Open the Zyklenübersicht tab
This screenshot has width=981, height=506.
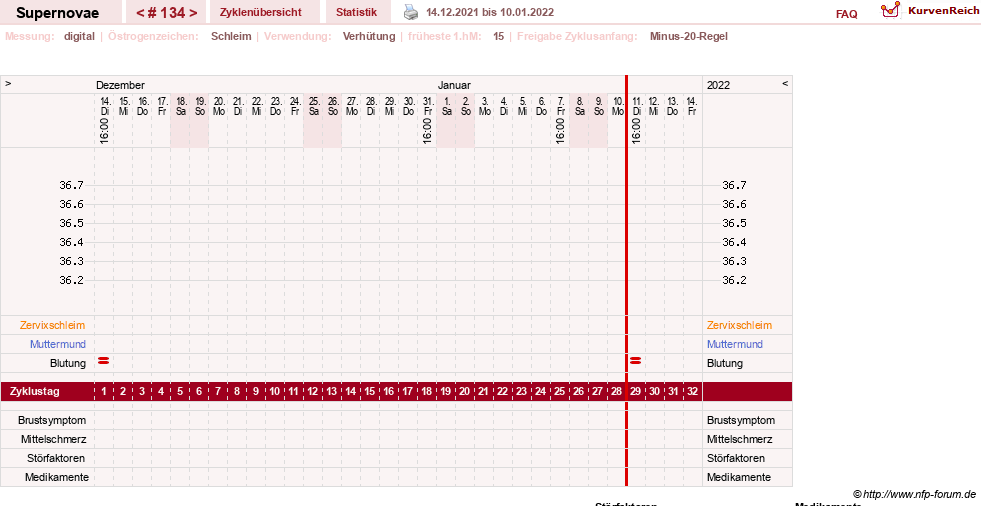(260, 12)
